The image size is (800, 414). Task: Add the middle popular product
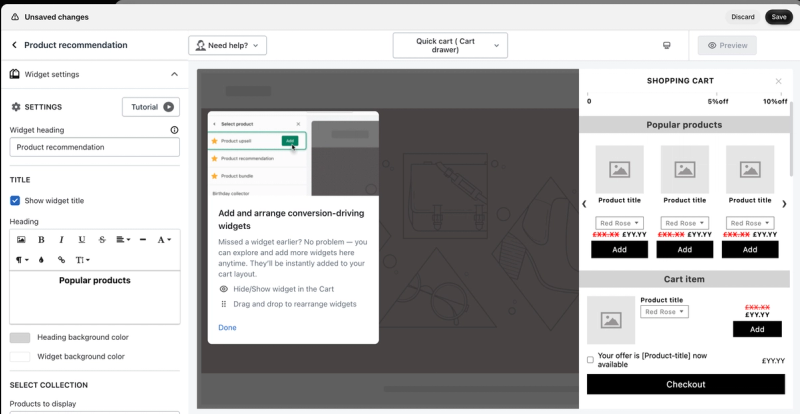(685, 250)
